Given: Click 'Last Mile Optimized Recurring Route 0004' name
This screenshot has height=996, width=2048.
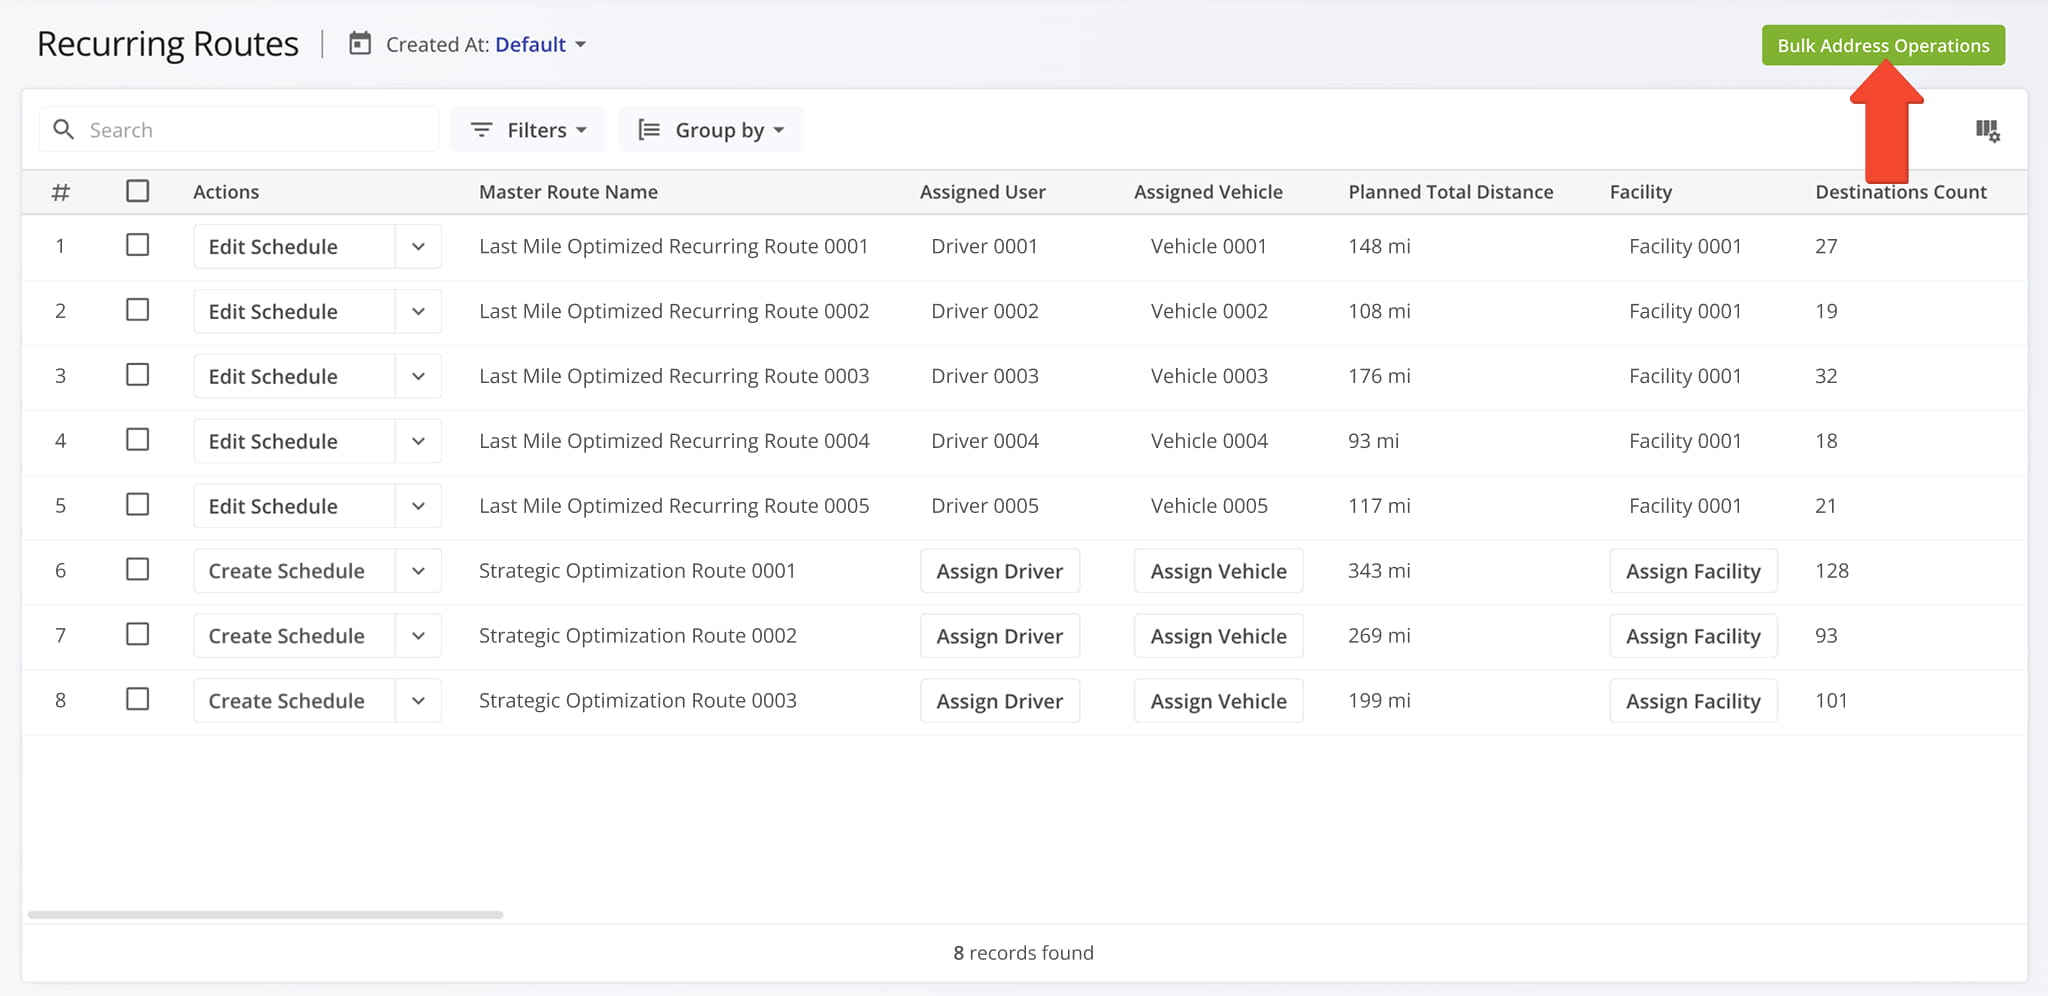Looking at the screenshot, I should [674, 441].
